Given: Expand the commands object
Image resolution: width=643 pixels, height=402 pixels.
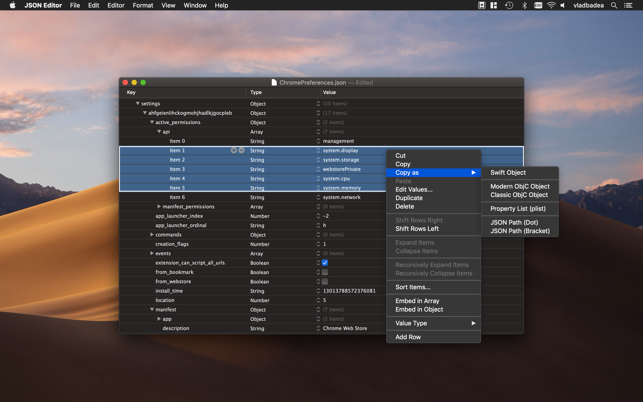Looking at the screenshot, I should click(x=152, y=235).
